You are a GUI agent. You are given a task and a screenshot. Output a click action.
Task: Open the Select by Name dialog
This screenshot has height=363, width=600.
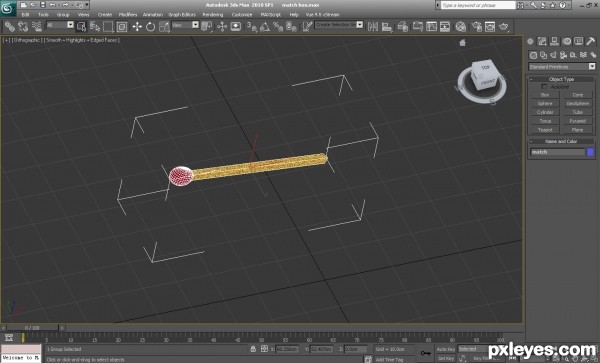pyautogui.click(x=95, y=26)
